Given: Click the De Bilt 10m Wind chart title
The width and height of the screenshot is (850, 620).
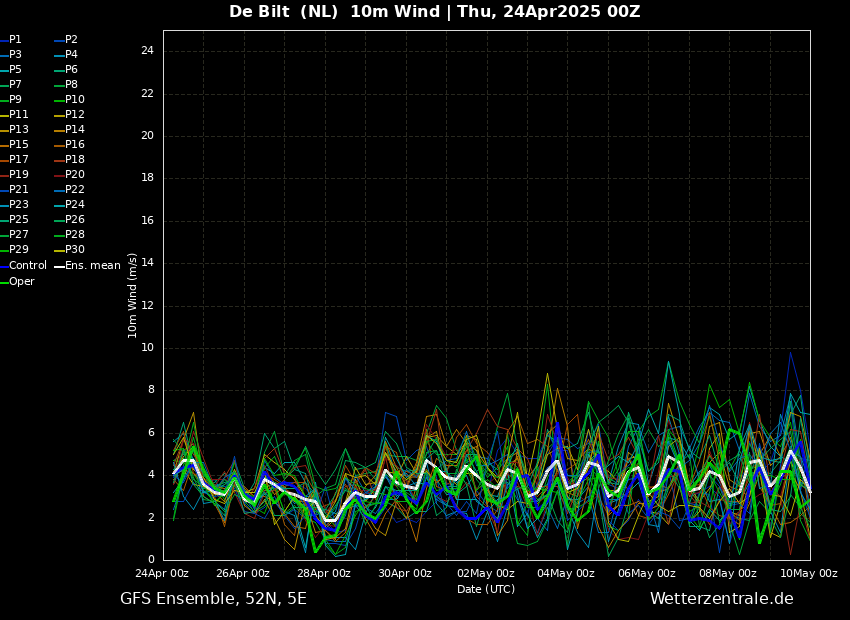Looking at the screenshot, I should [x=434, y=12].
